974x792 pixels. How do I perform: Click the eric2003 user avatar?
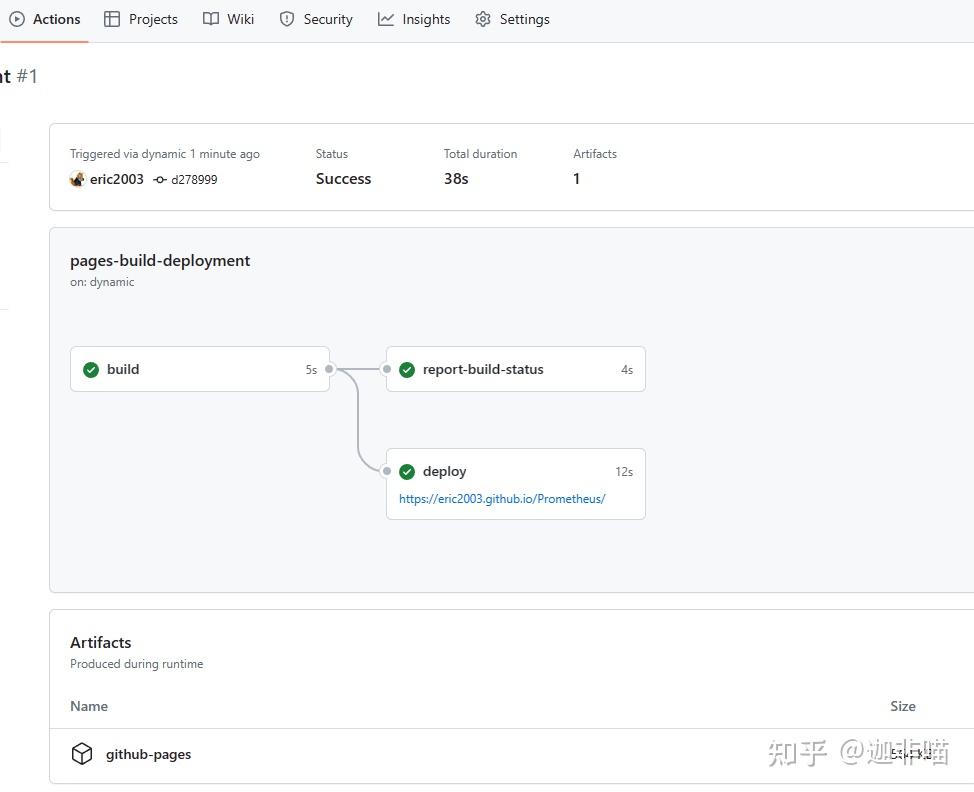tap(77, 179)
